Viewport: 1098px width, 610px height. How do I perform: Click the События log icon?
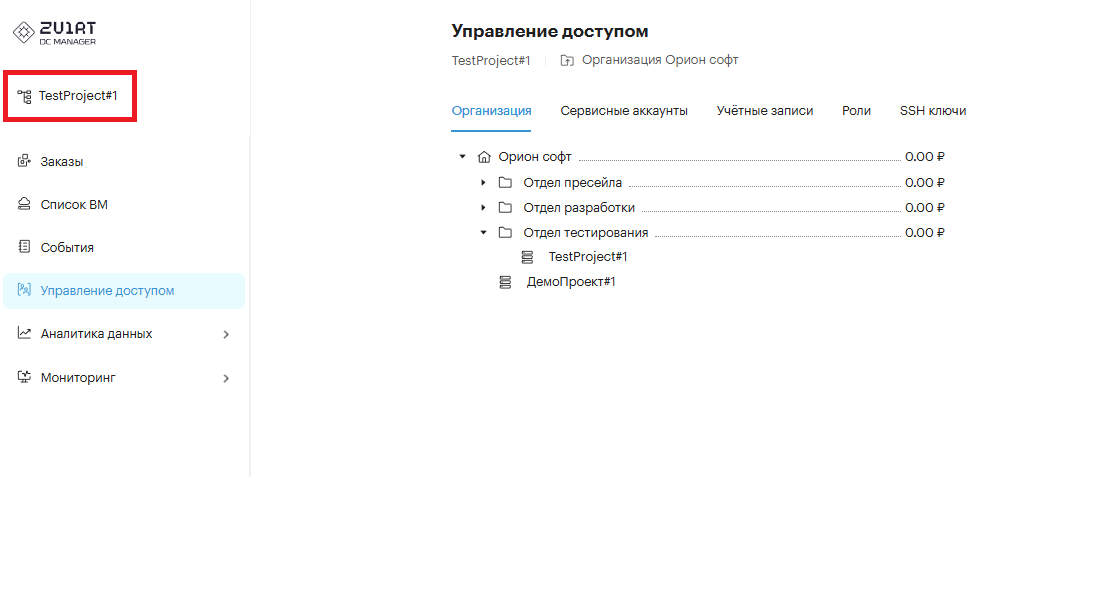(x=25, y=247)
